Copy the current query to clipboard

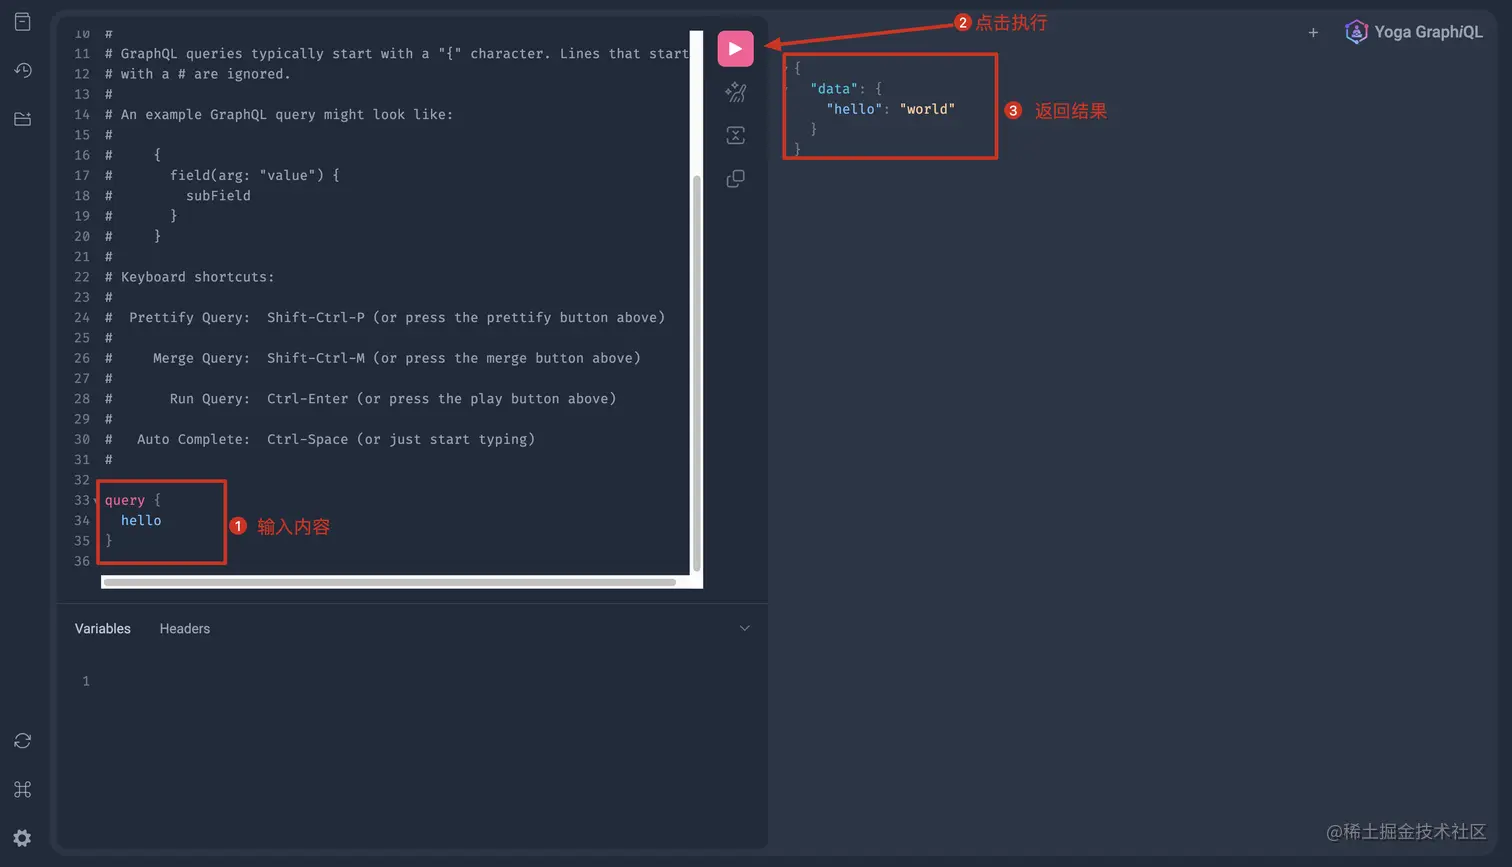pyautogui.click(x=735, y=178)
